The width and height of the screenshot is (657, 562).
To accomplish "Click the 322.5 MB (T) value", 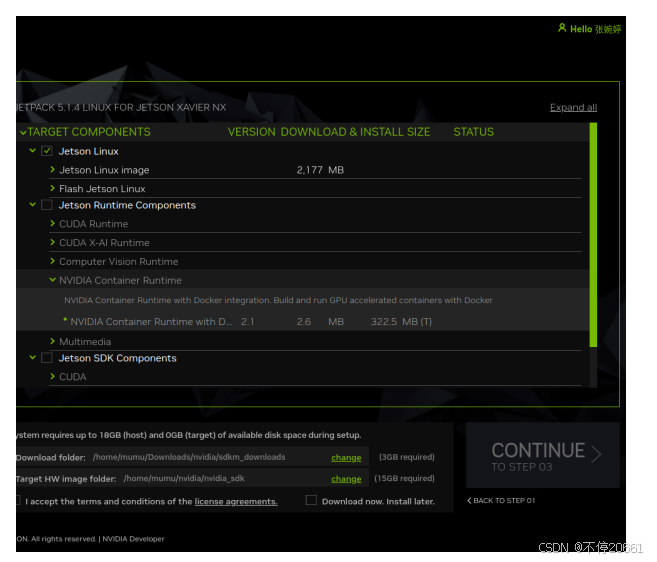I will 401,322.
